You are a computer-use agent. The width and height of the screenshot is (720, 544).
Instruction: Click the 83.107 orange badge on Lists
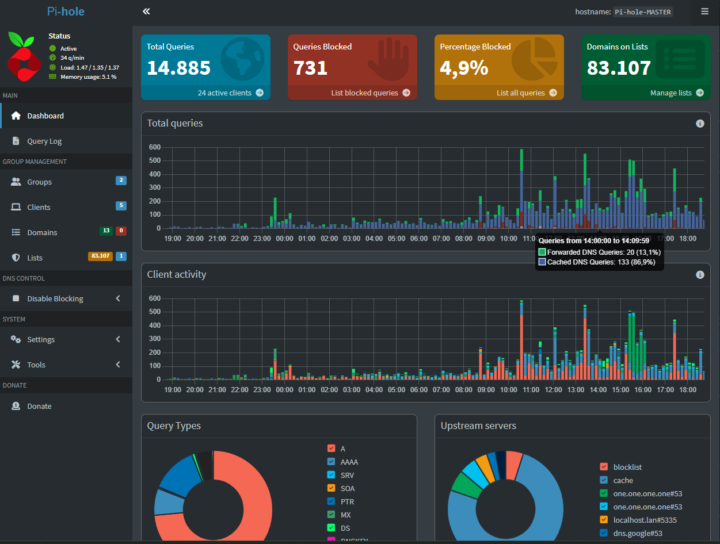tap(100, 256)
